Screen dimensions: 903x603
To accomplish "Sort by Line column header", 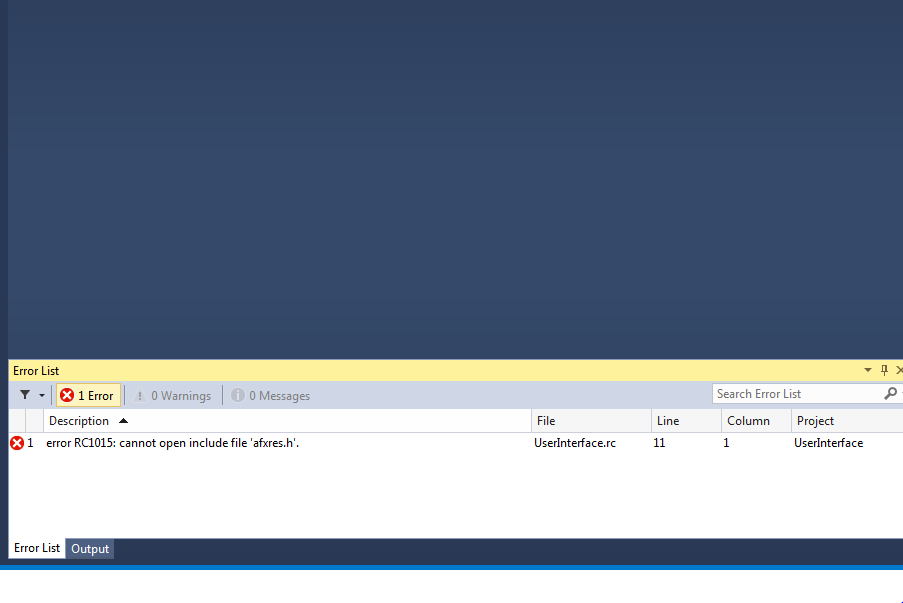I will [x=686, y=421].
